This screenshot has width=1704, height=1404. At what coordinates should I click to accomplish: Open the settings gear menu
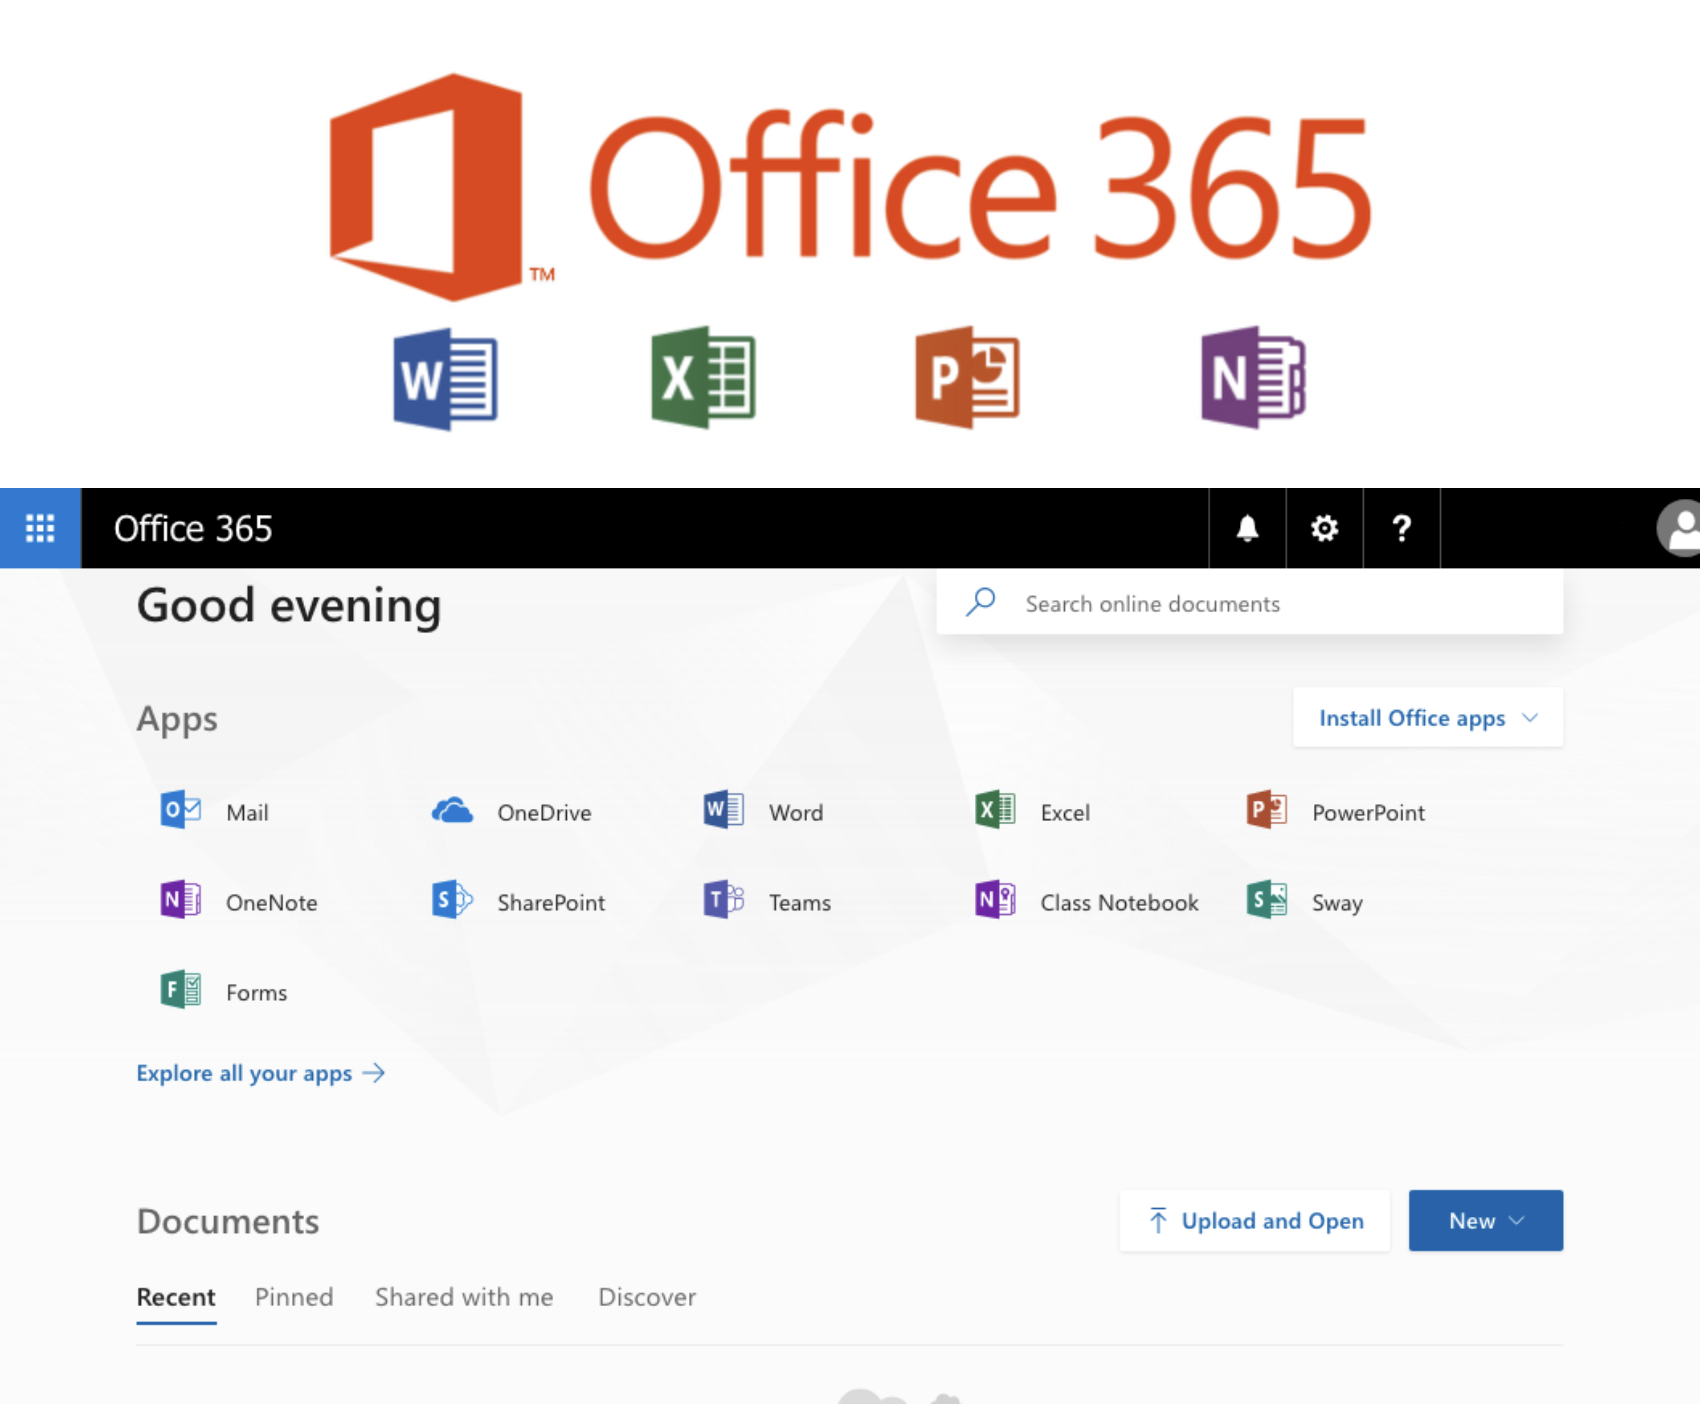tap(1324, 528)
